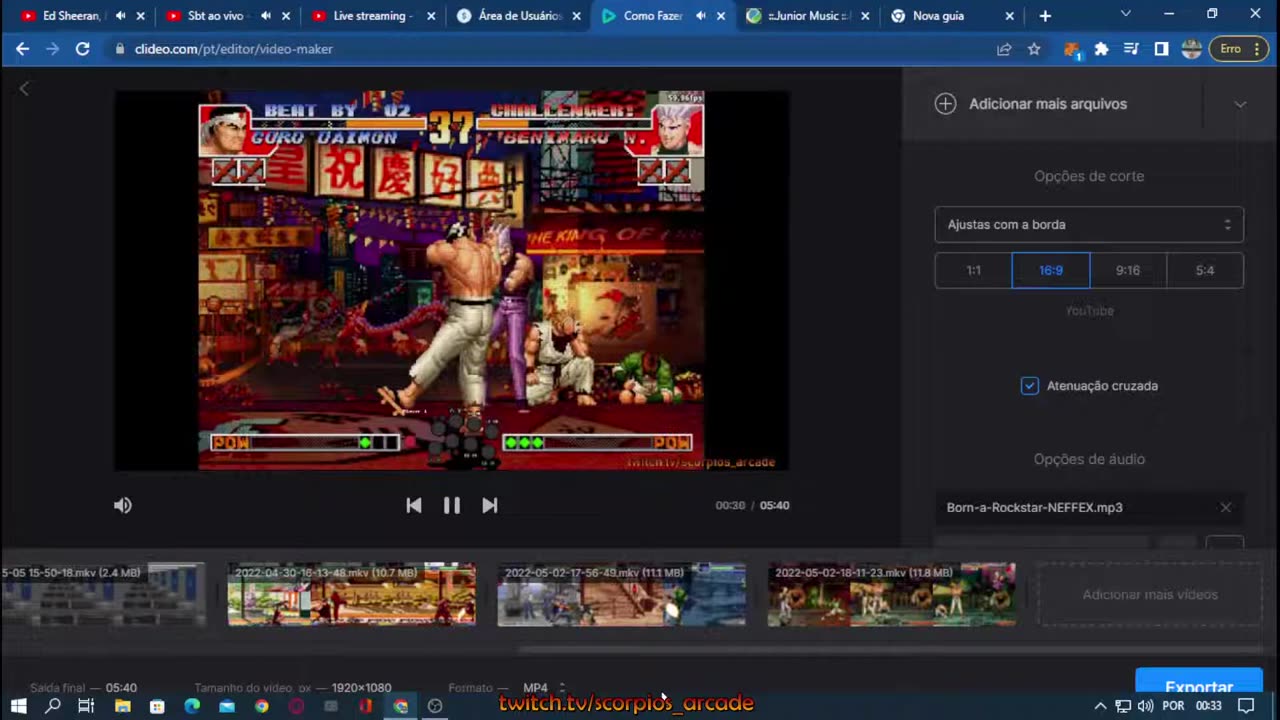Toggle the Atenuação cruzada checkbox
The height and width of the screenshot is (720, 1280).
[x=1029, y=386]
